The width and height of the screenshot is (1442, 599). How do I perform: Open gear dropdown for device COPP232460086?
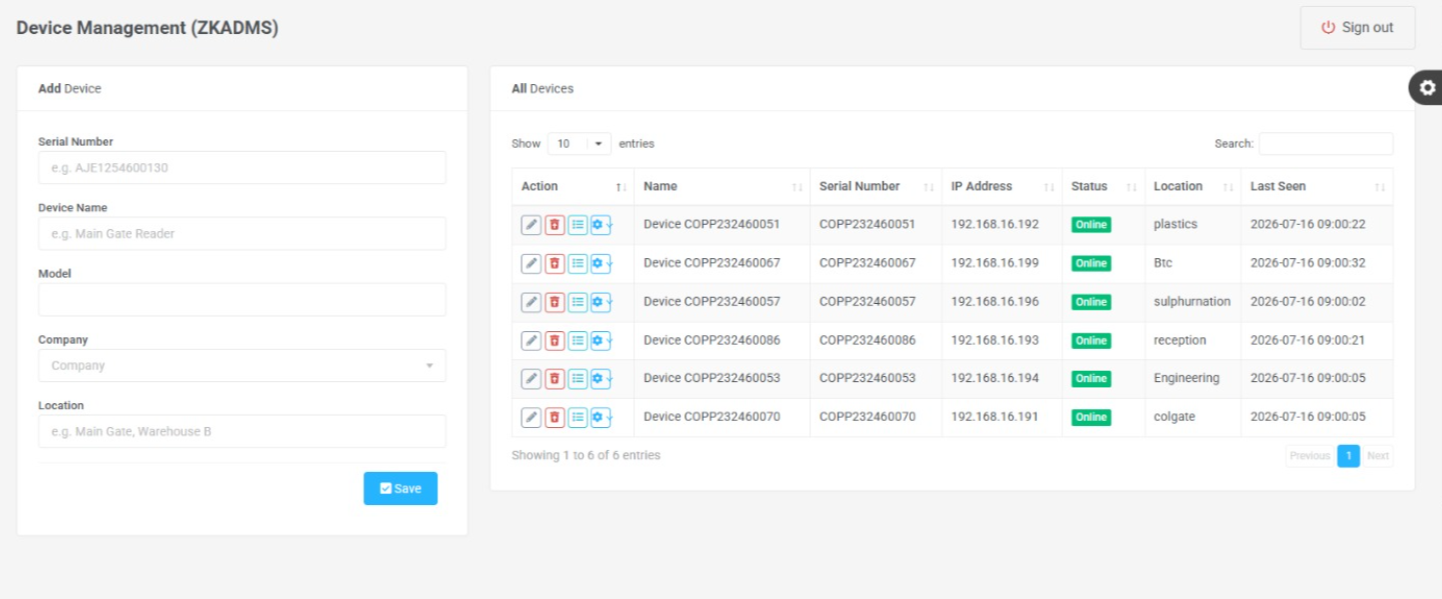click(x=601, y=340)
